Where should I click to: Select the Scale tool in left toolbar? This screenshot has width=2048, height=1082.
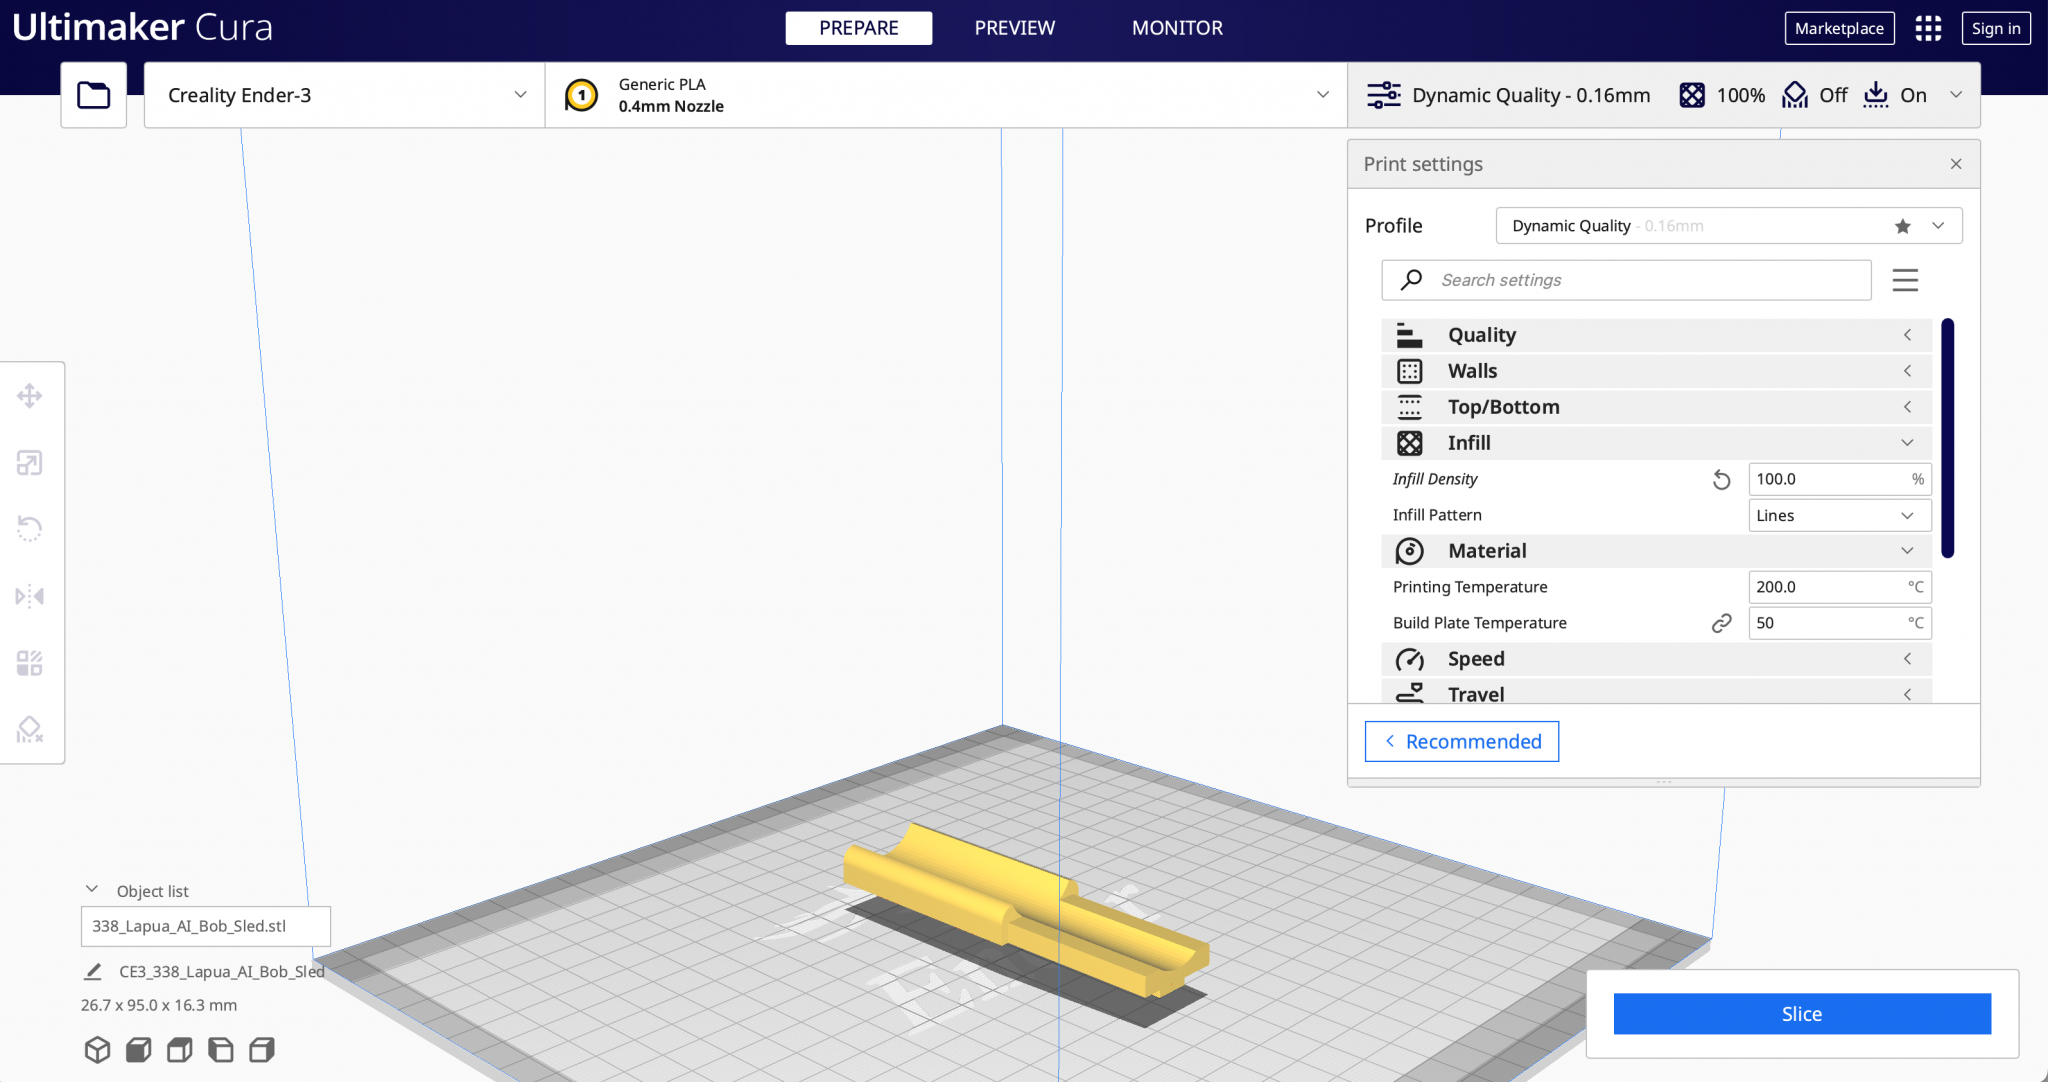point(30,463)
